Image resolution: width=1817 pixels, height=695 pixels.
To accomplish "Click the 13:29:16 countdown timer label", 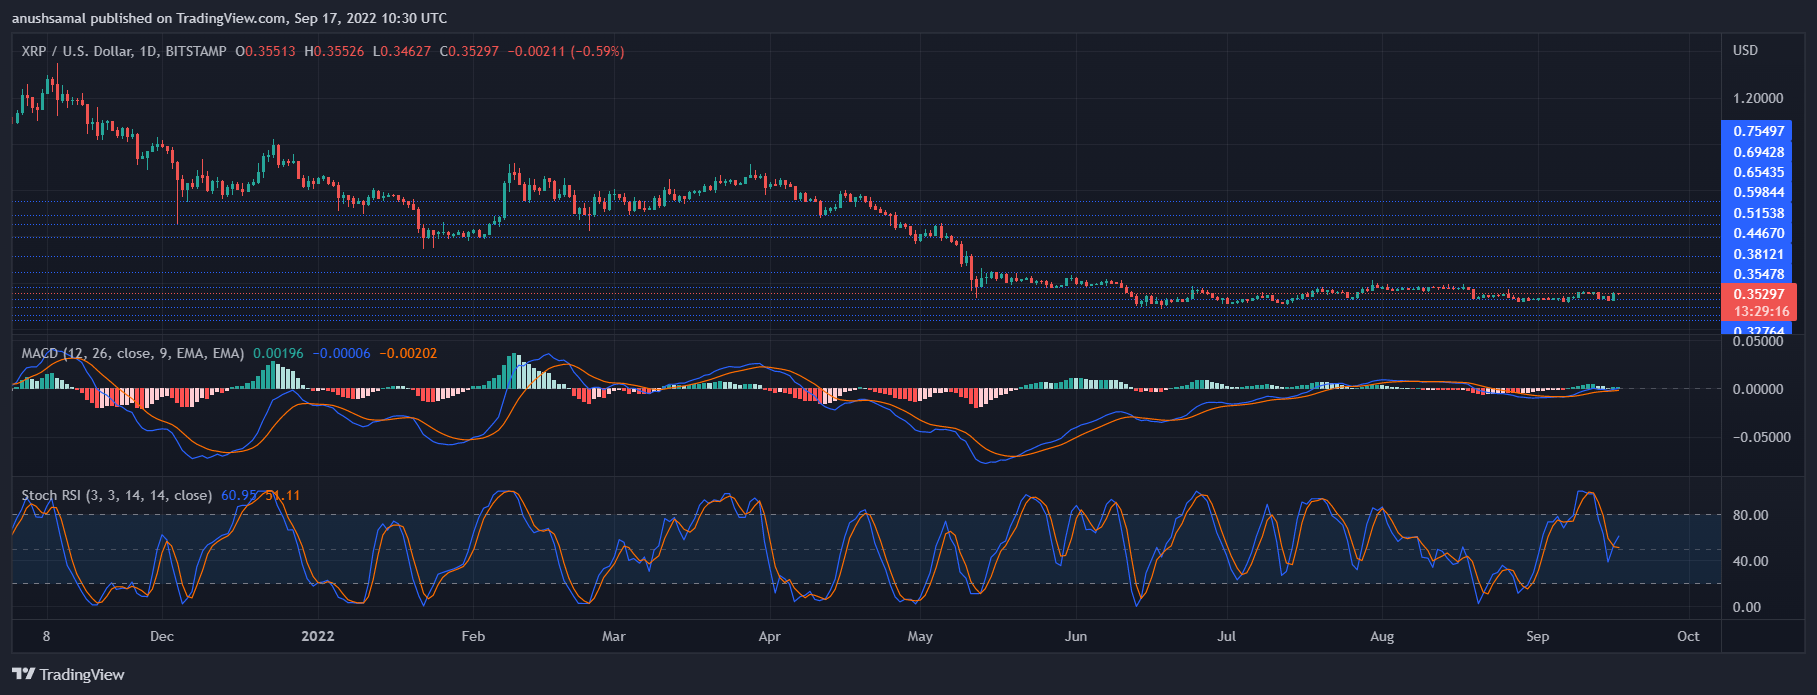I will click(1761, 312).
